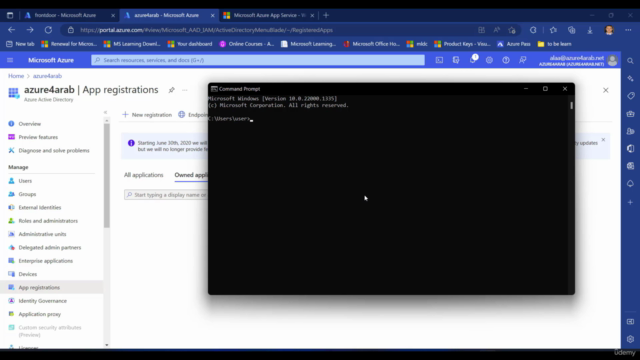Open the Edge sidebar tools briefcase icon
The image size is (640, 360).
point(631,113)
